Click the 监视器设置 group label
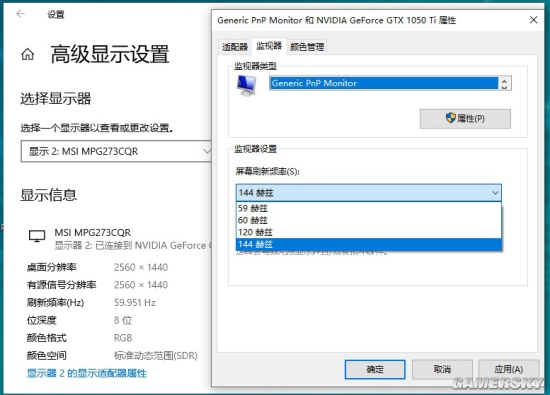 click(255, 149)
